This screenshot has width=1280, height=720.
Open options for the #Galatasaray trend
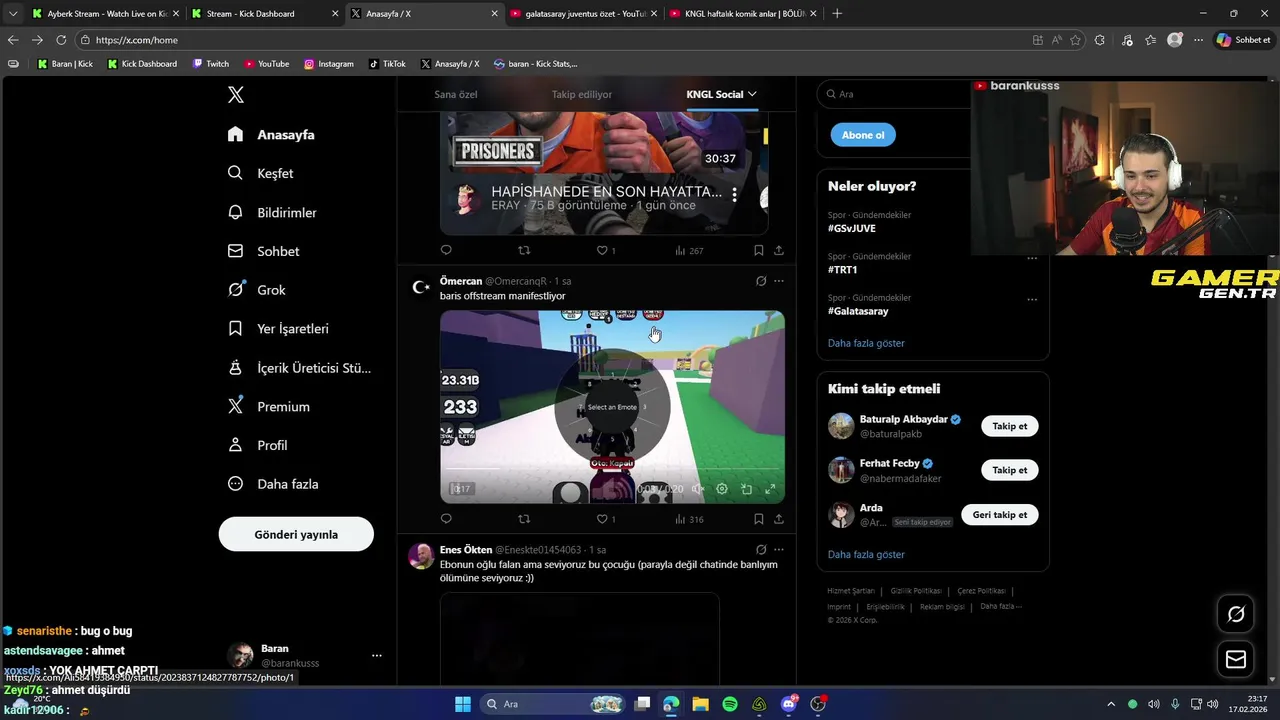point(1032,299)
